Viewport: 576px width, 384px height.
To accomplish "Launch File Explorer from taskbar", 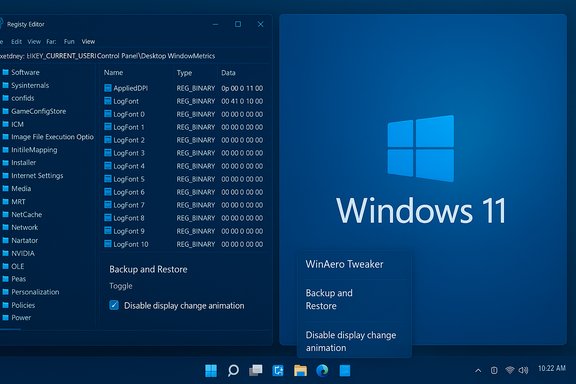I will (x=300, y=370).
